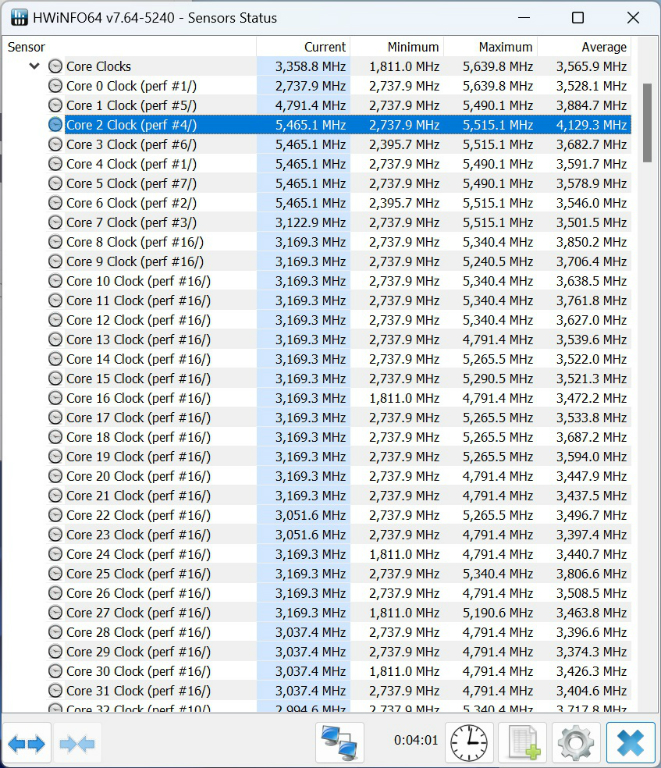Select the Core 7 Clock (perf #3/) row
The width and height of the screenshot is (661, 768).
tap(339, 222)
